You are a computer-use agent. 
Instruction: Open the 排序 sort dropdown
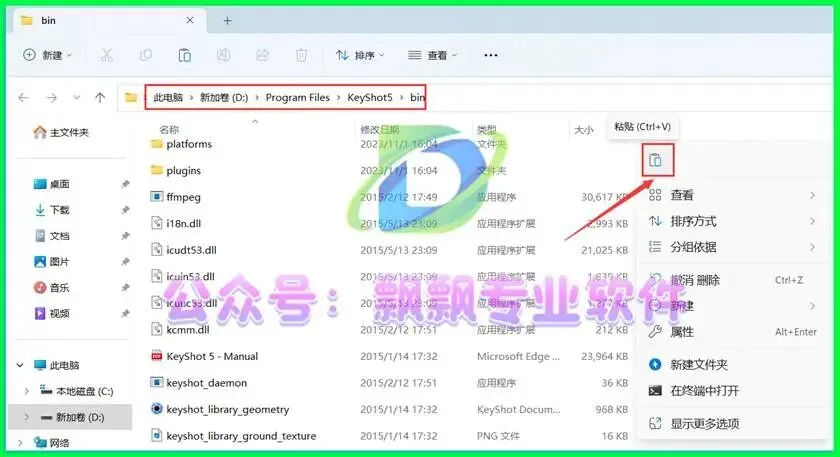point(360,55)
